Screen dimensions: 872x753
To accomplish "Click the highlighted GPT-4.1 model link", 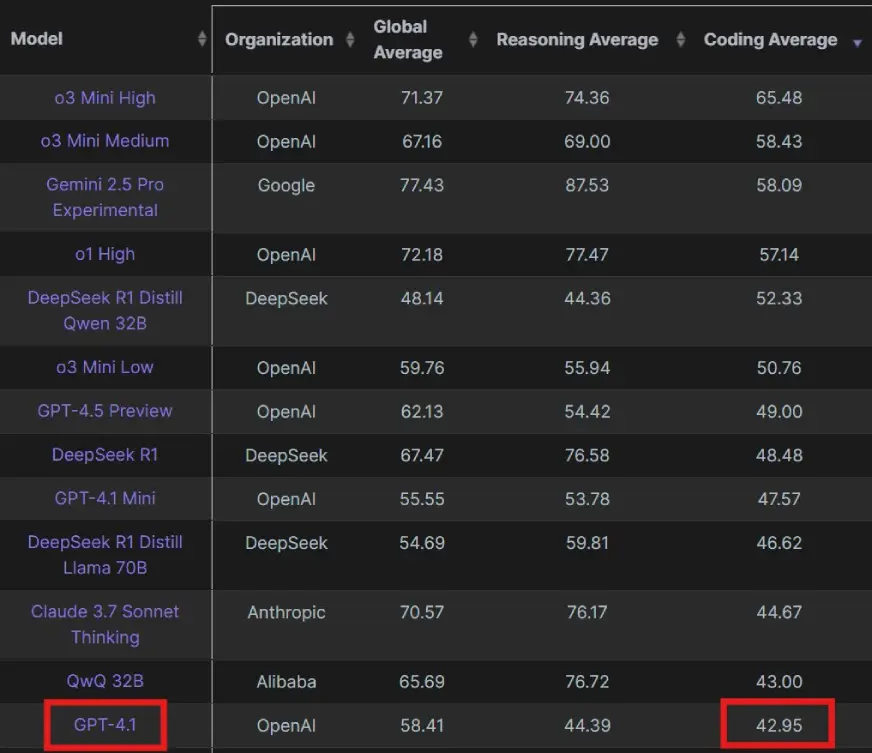I will (x=105, y=725).
